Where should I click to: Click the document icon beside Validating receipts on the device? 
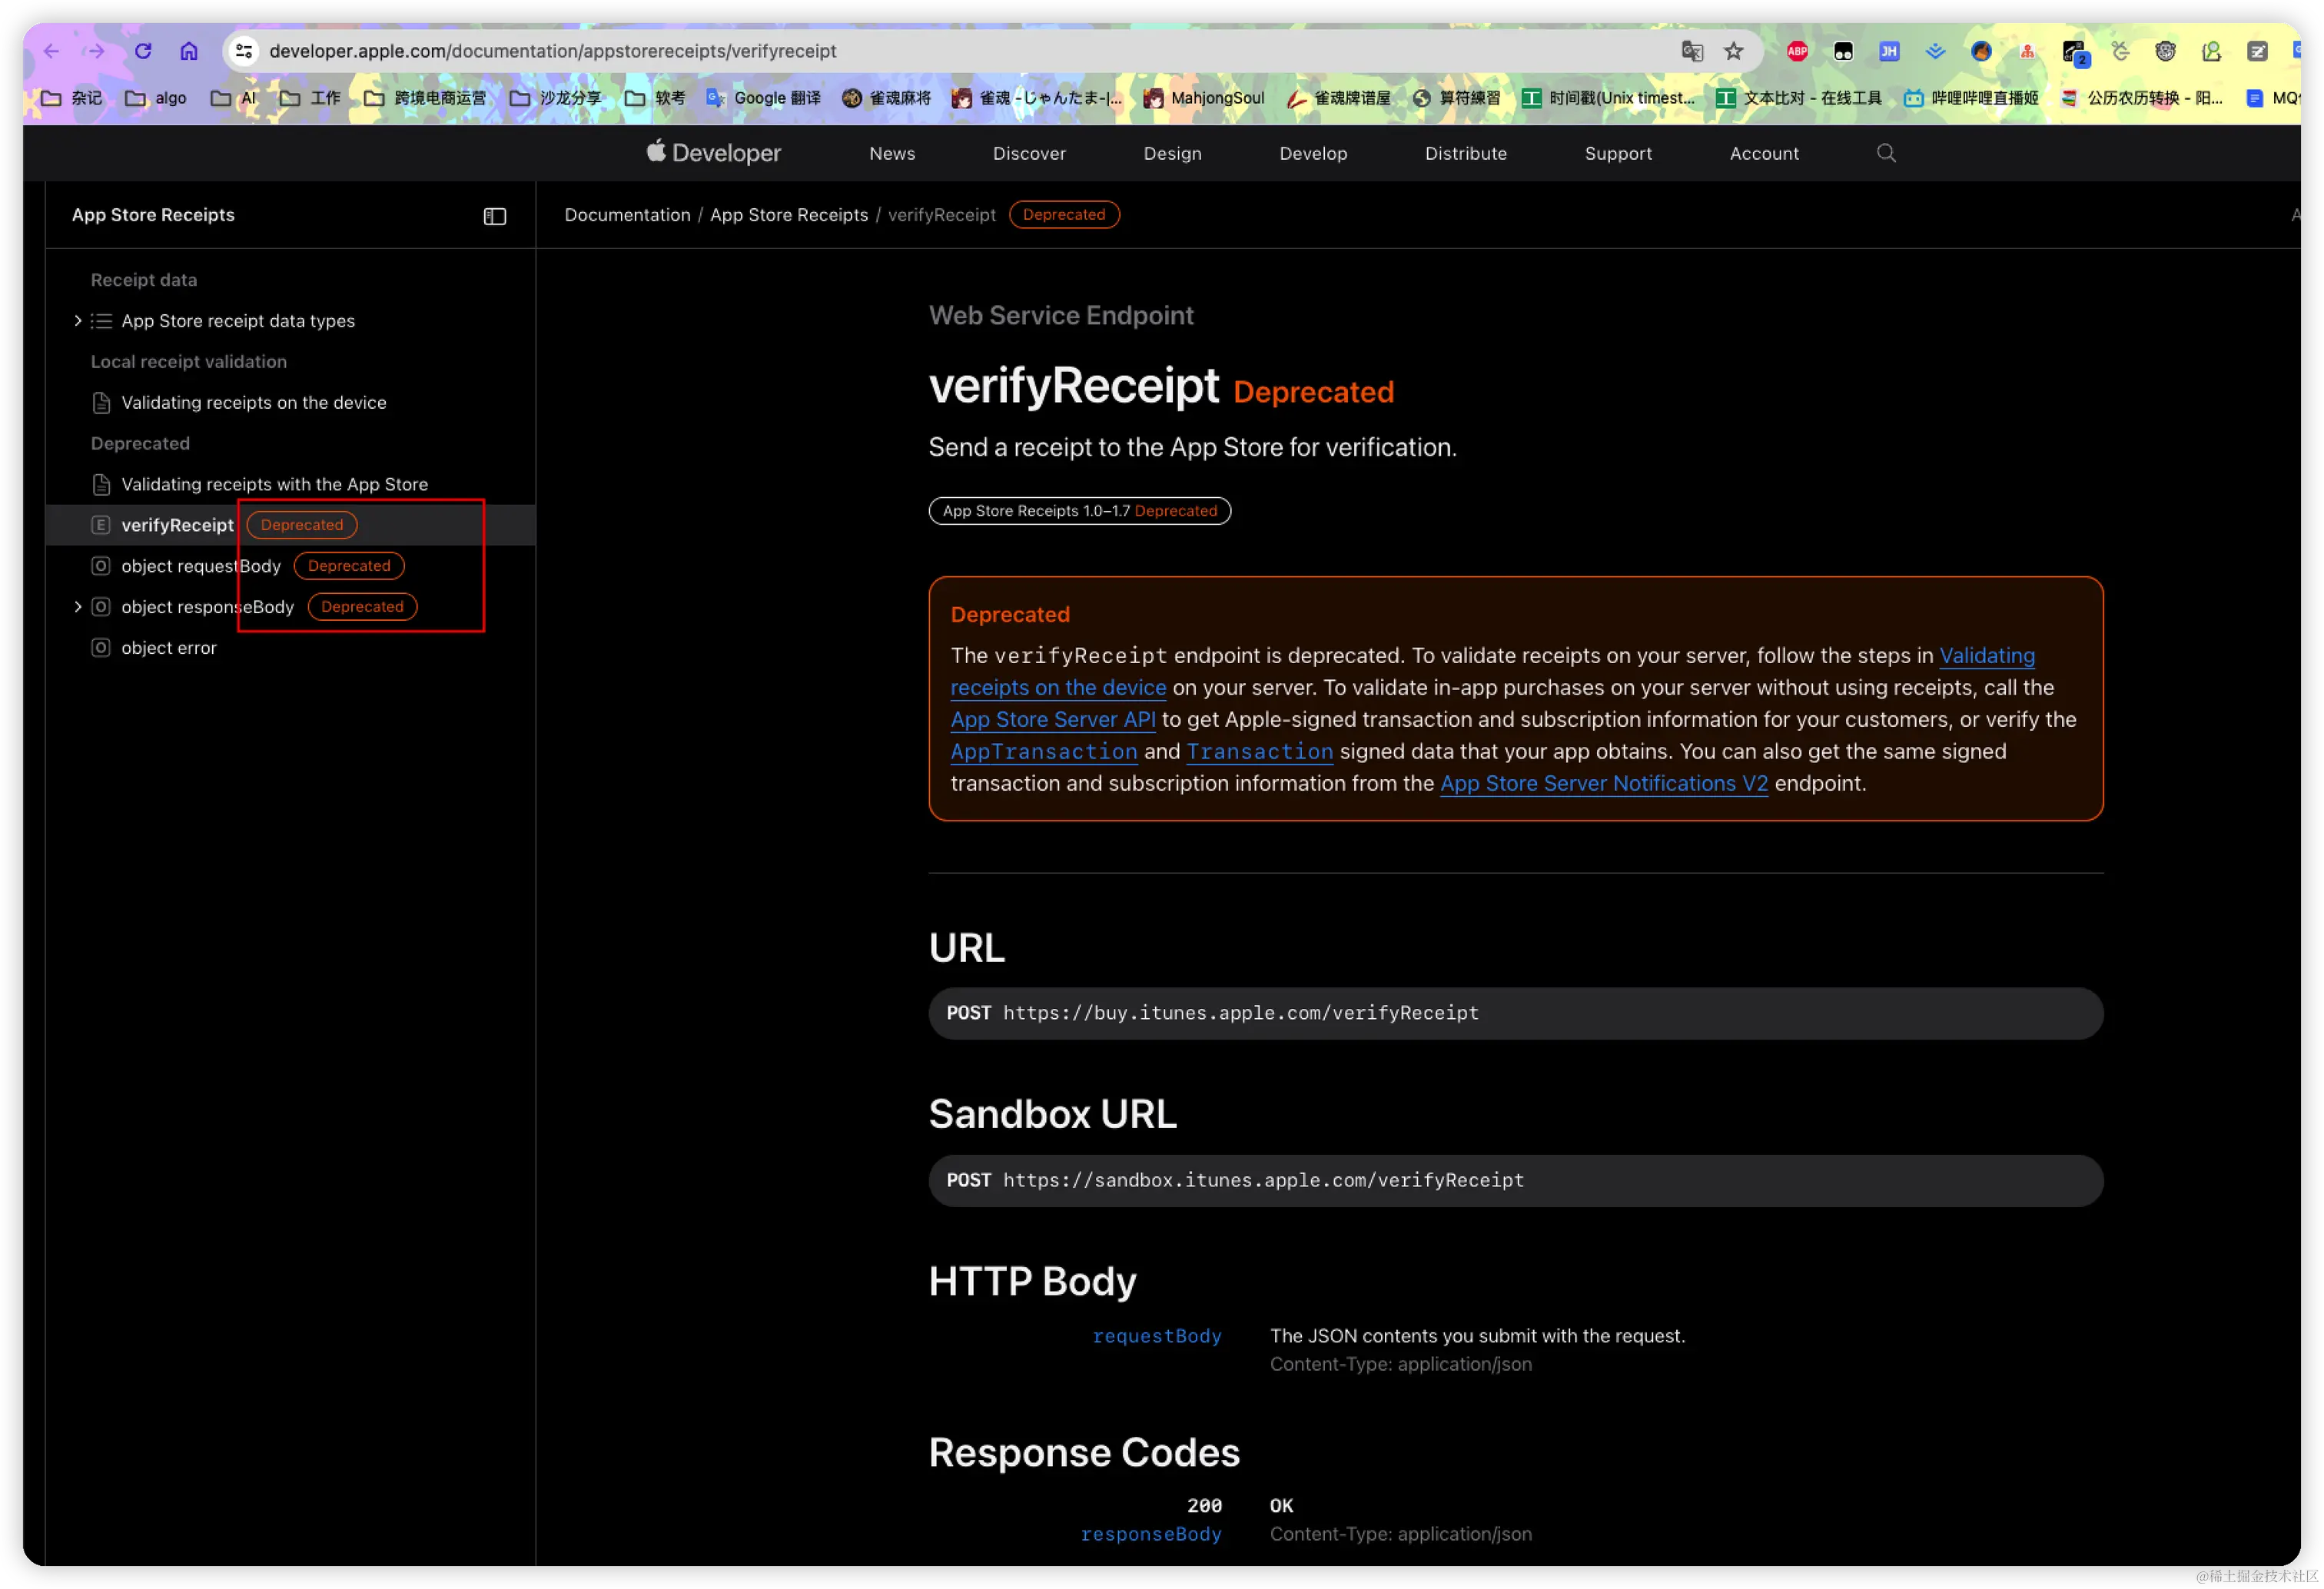[100, 403]
